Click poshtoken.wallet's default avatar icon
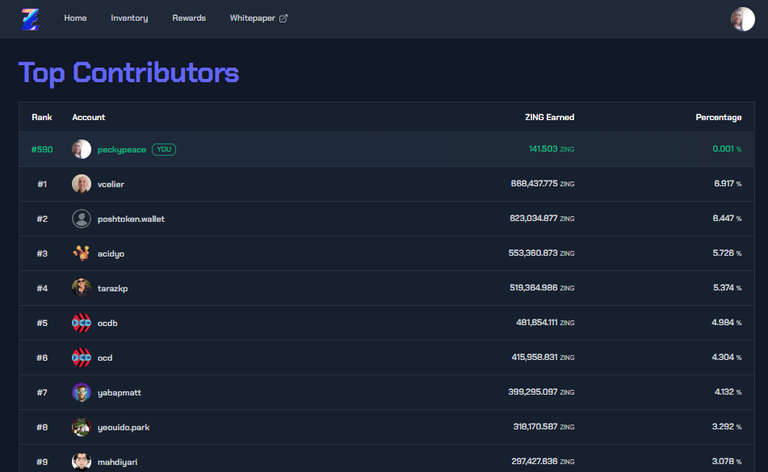Image resolution: width=768 pixels, height=472 pixels. tap(81, 218)
